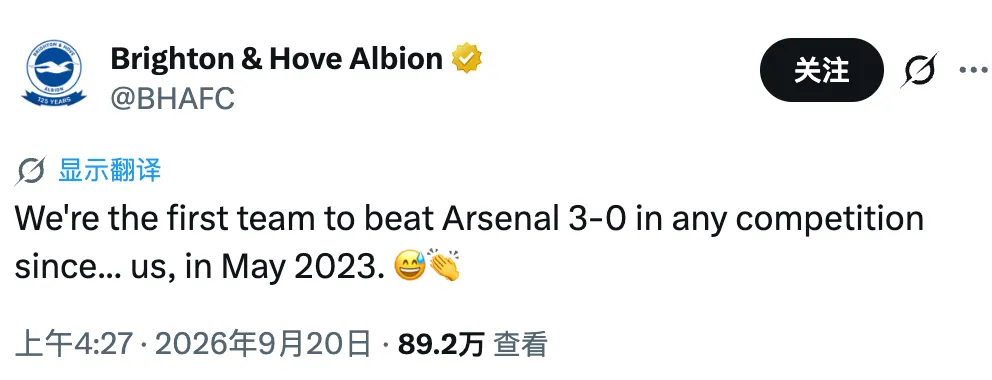Click the word Arsenal in the tweet

(x=496, y=219)
